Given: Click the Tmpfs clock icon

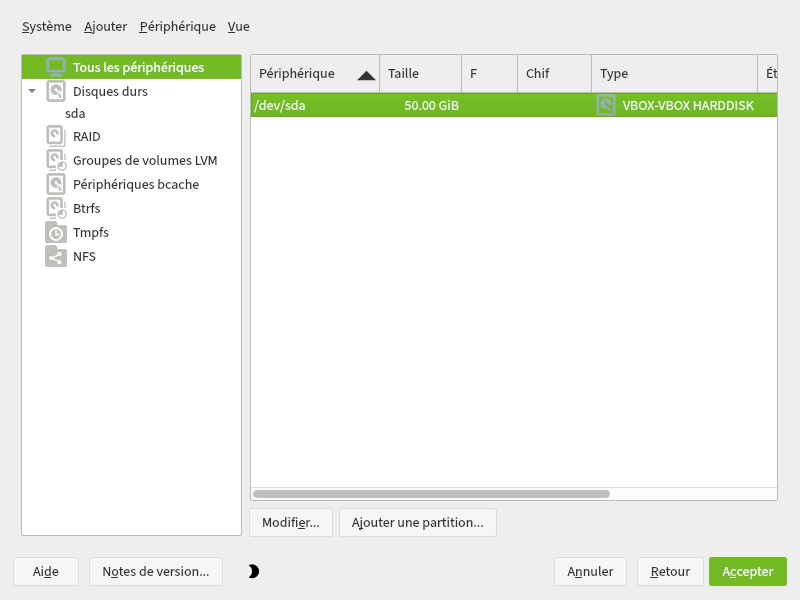Looking at the screenshot, I should (x=56, y=232).
